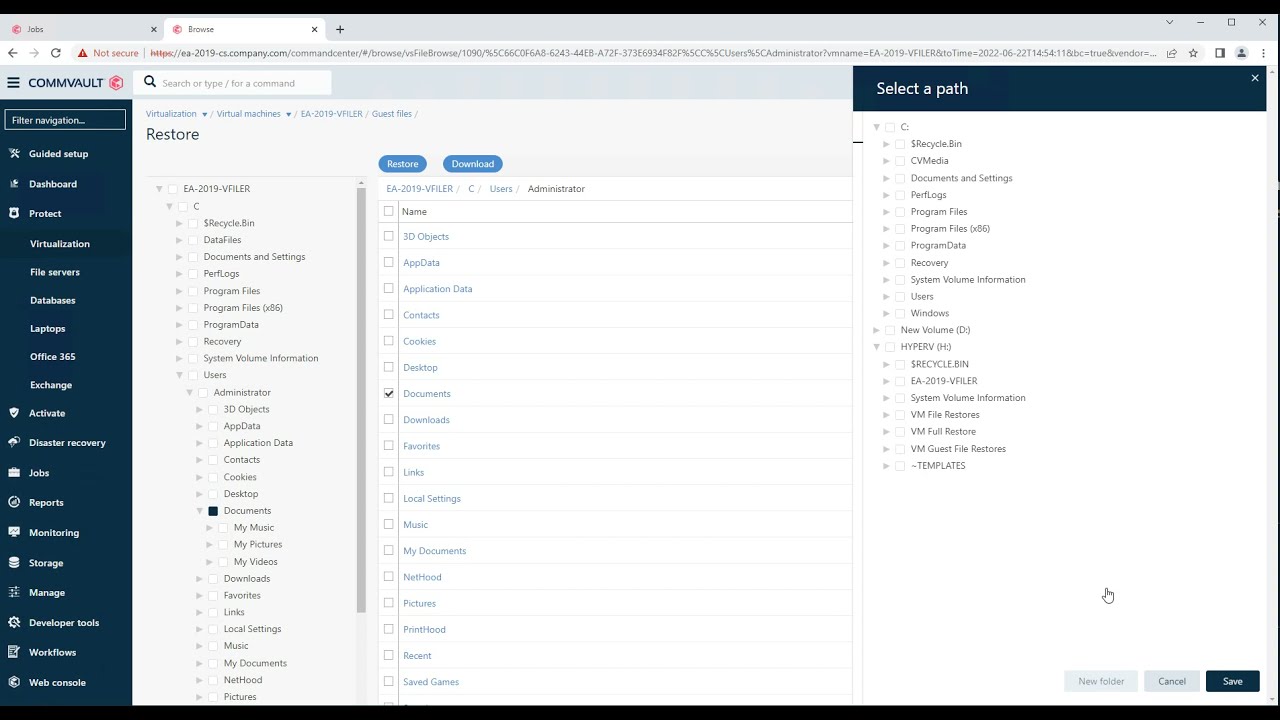Share this page from address bar

tap(1171, 53)
